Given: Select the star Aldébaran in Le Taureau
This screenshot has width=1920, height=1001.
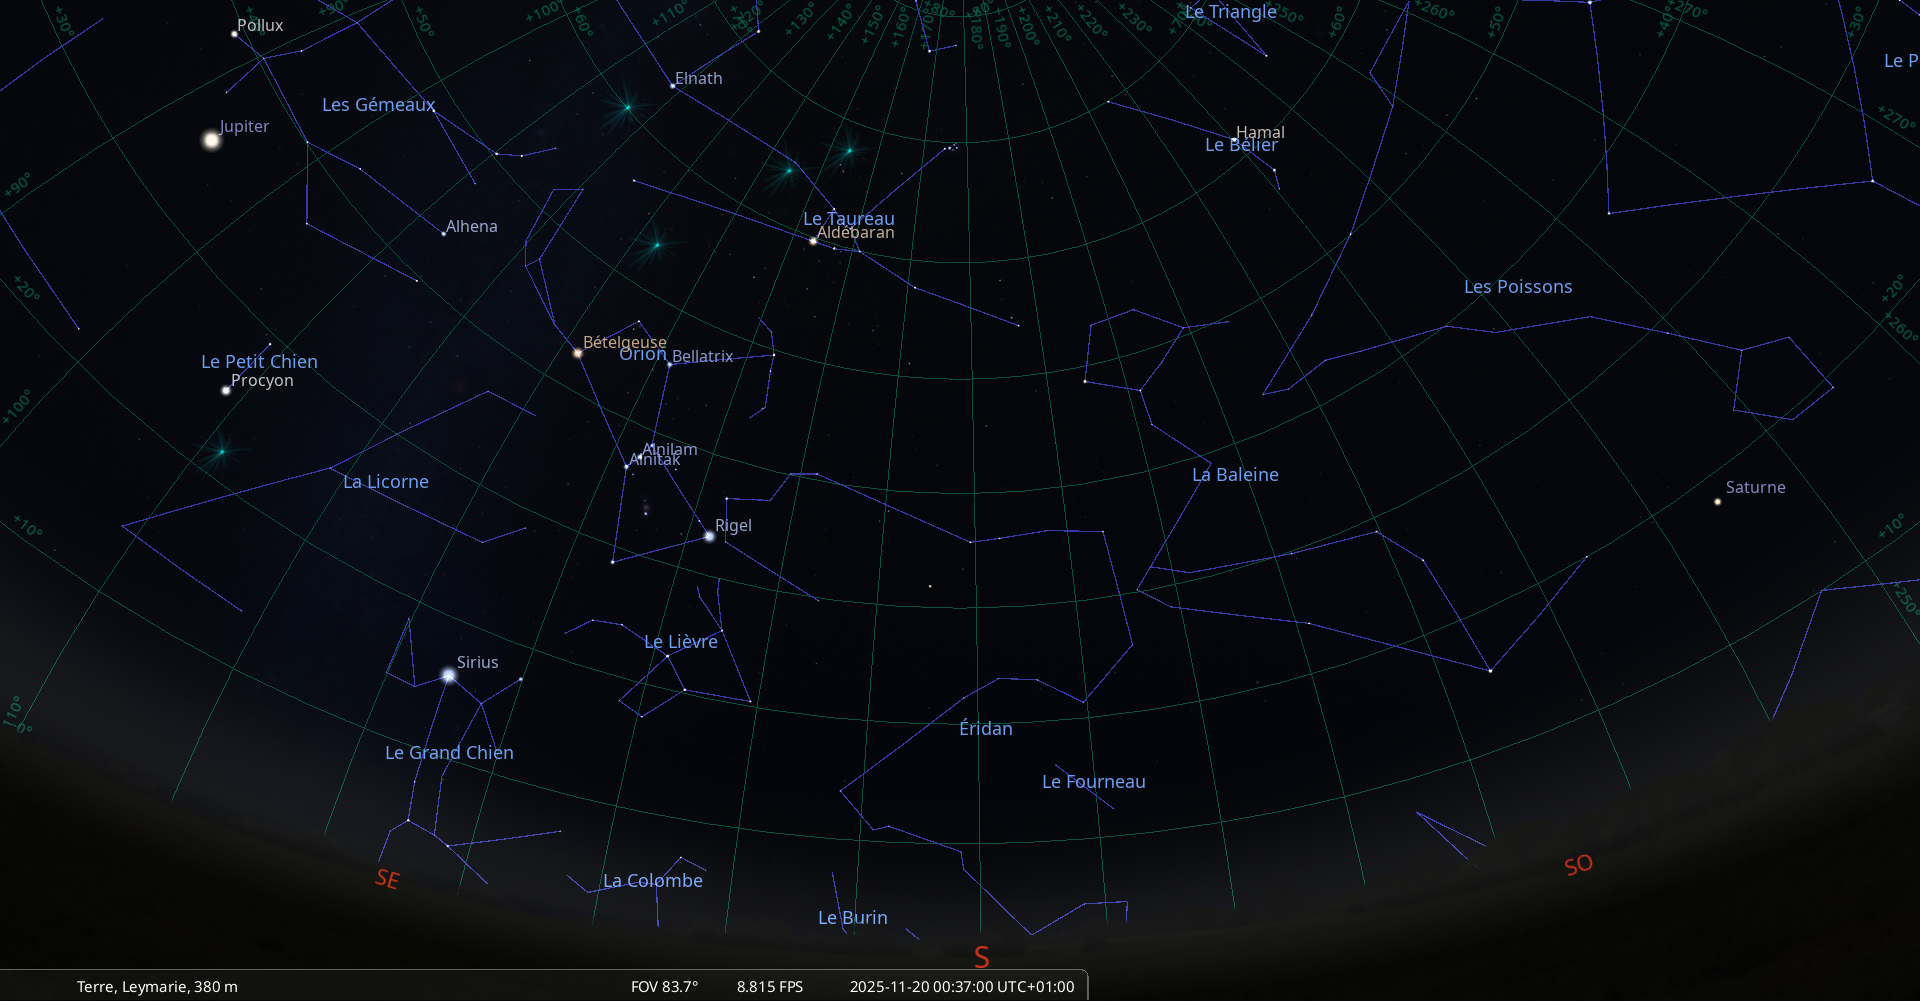Looking at the screenshot, I should coord(813,241).
